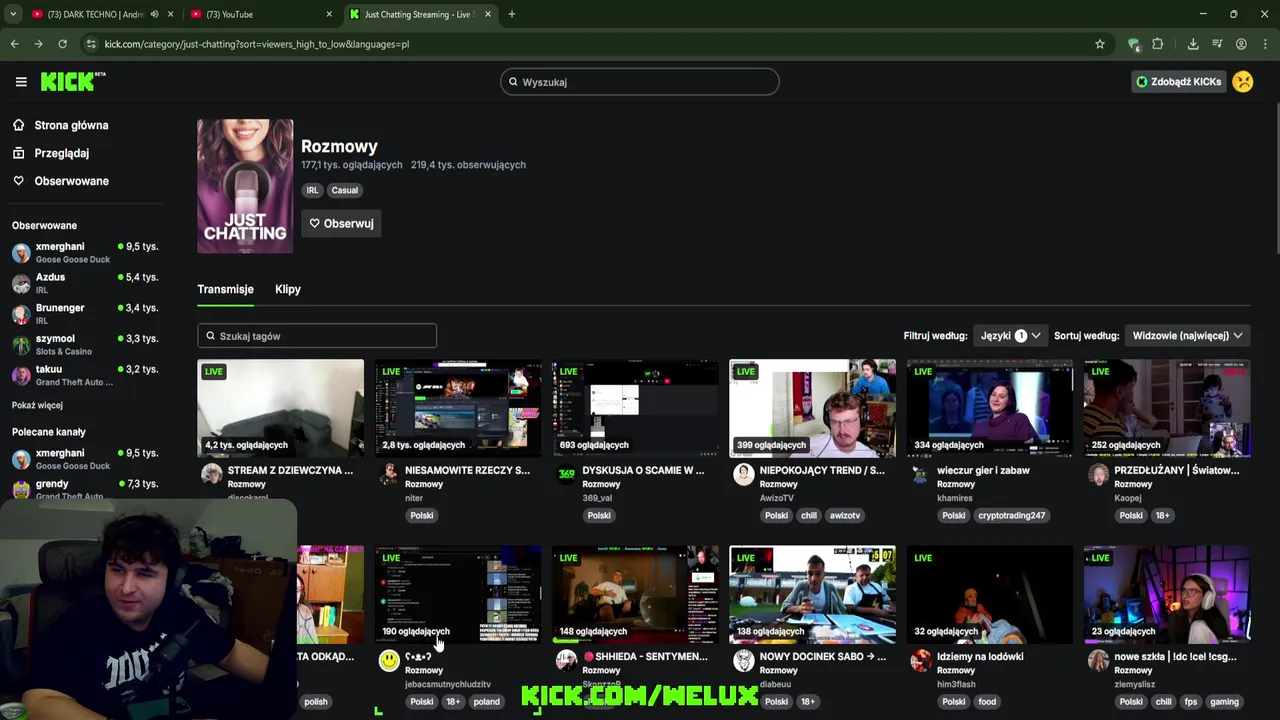The height and width of the screenshot is (720, 1280).
Task: Switch to the Klipy tab
Action: point(288,289)
